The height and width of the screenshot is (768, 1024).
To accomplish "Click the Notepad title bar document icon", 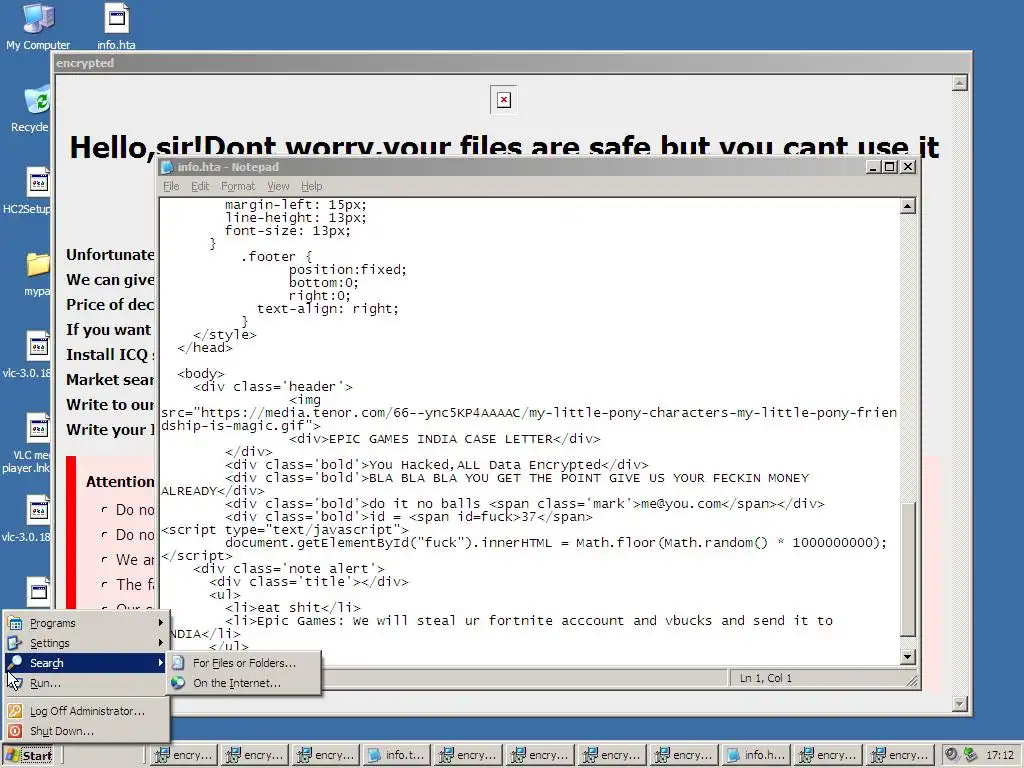I will point(167,167).
